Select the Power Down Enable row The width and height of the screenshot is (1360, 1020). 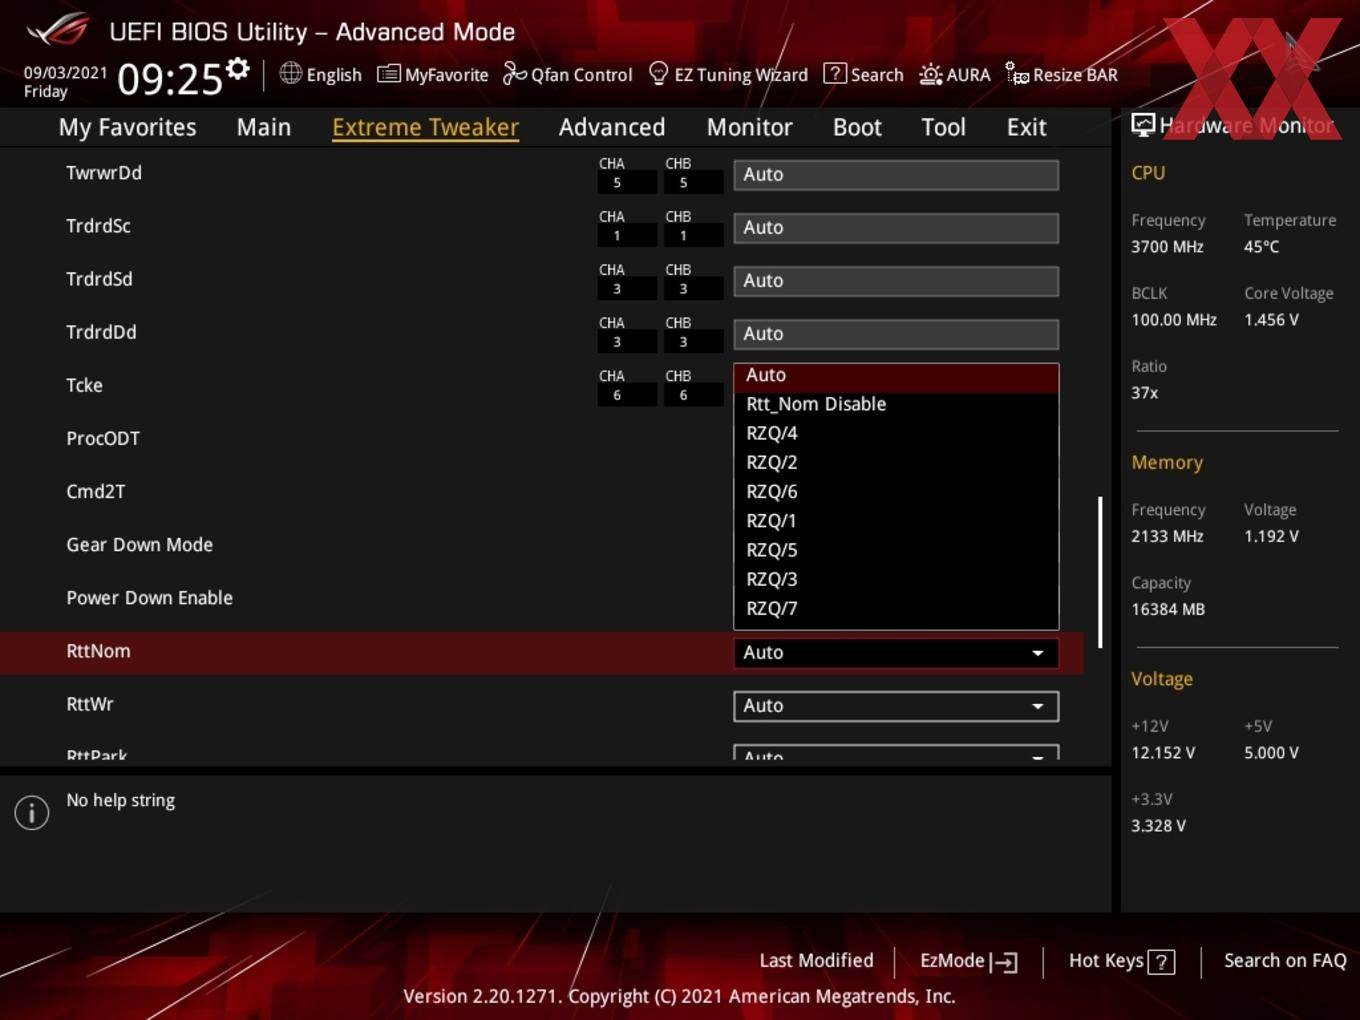click(542, 598)
